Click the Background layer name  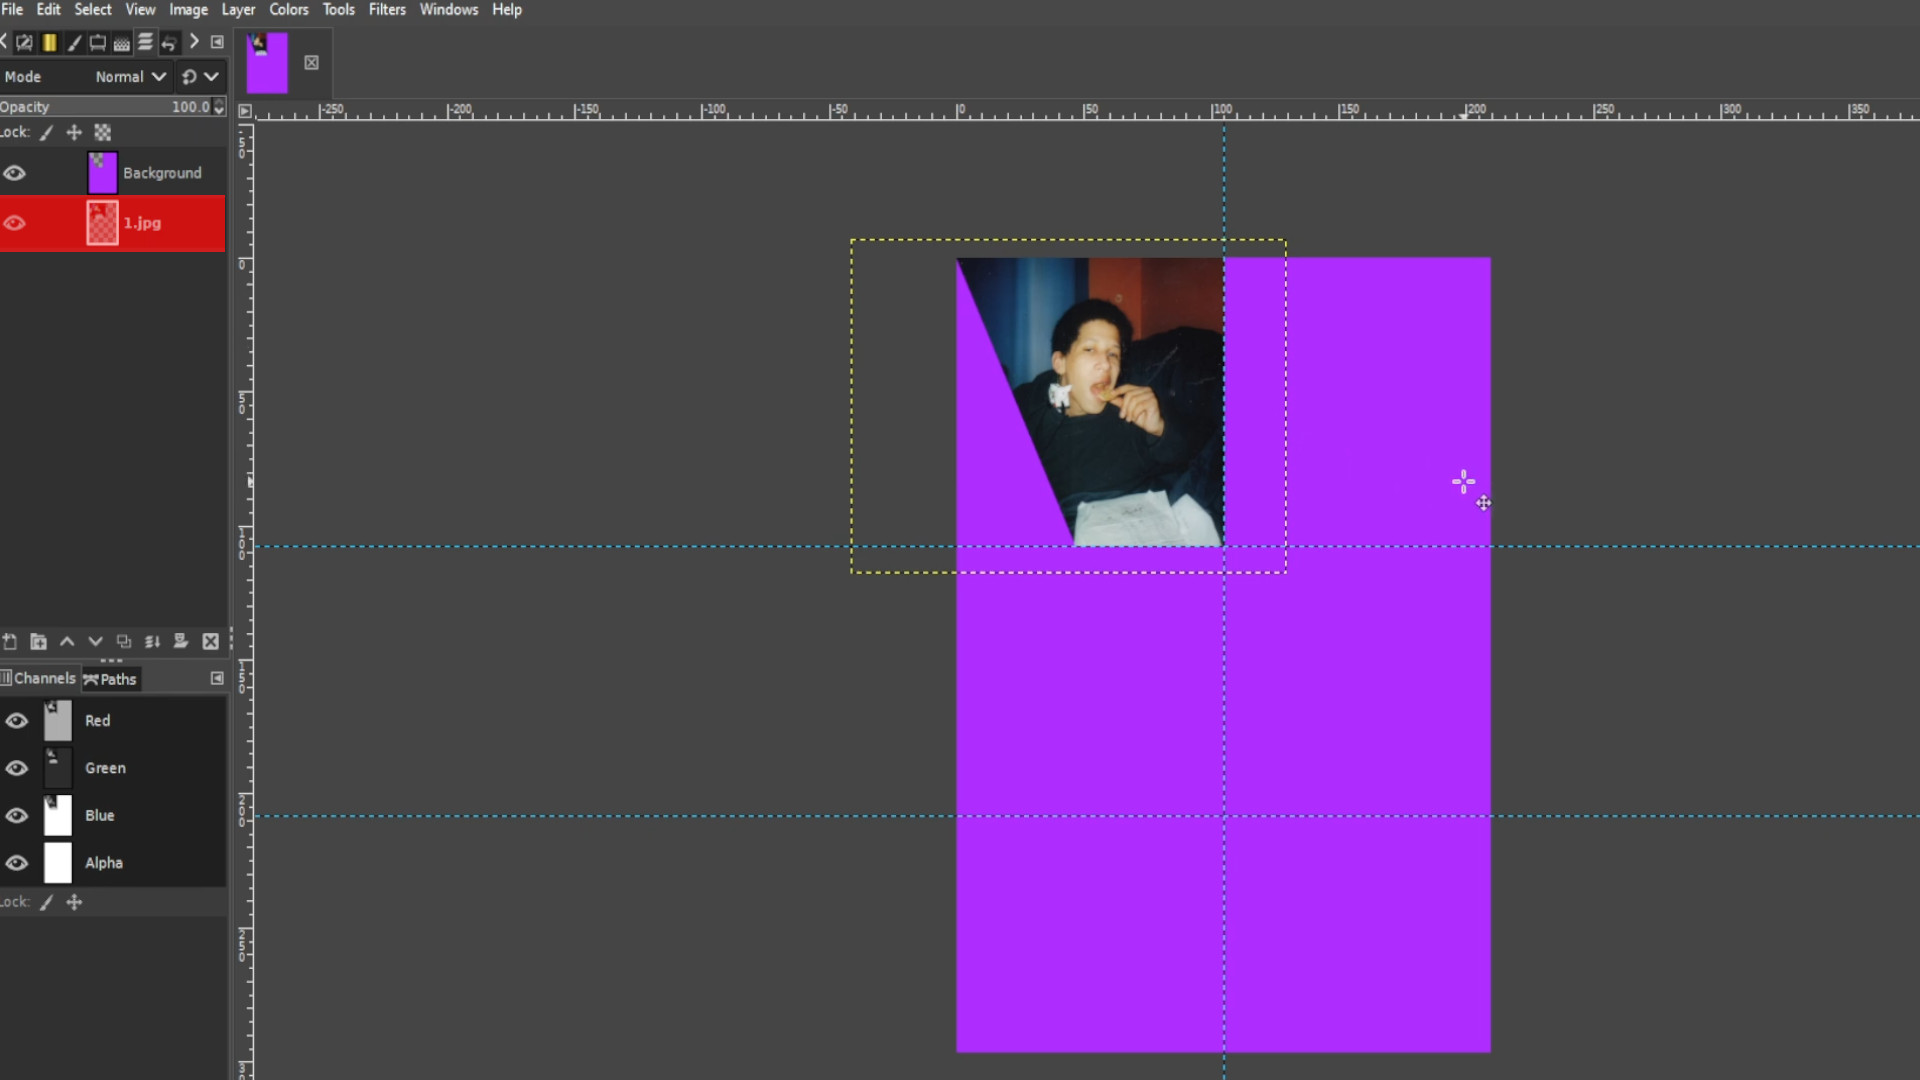[162, 173]
